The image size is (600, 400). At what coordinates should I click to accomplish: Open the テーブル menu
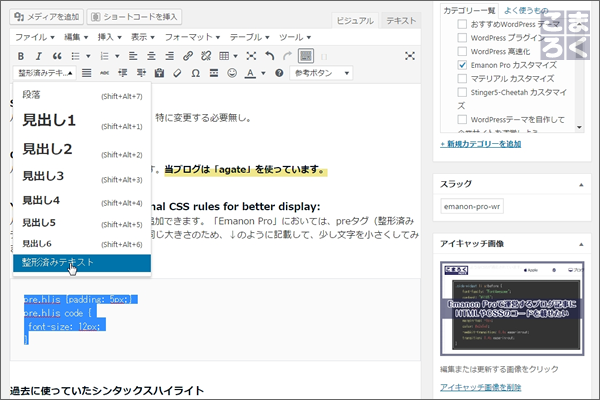(x=249, y=37)
